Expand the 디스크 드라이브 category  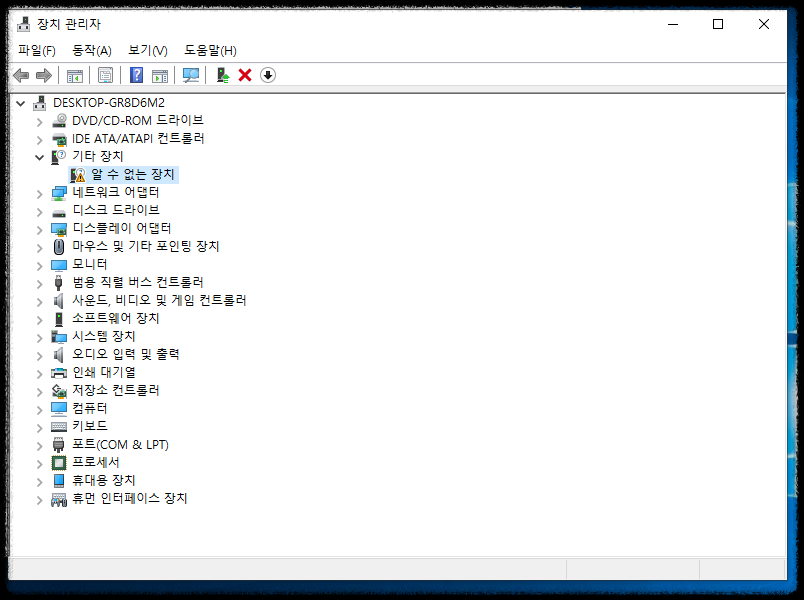[39, 212]
